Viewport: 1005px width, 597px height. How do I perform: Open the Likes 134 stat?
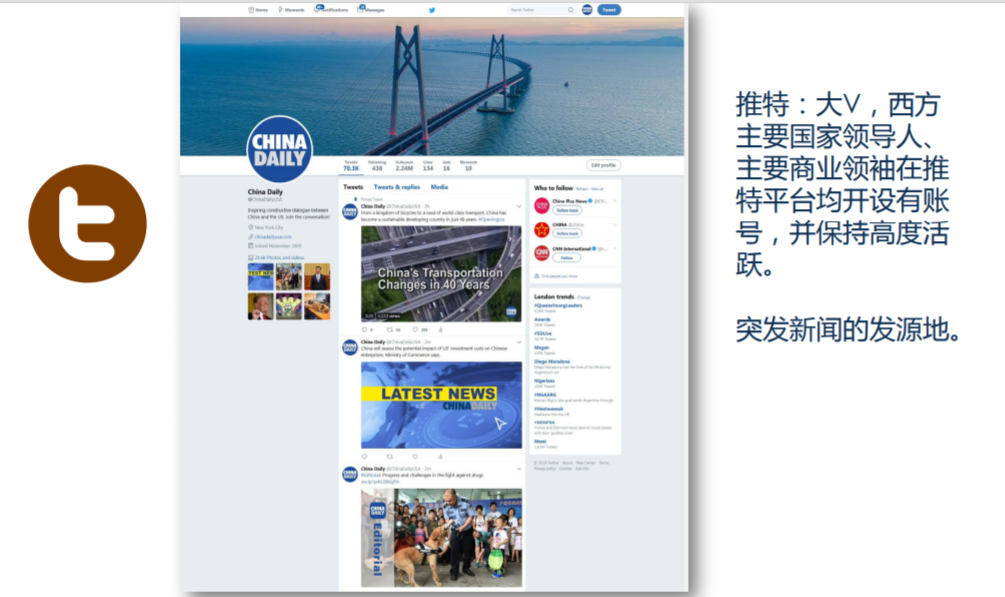[428, 165]
